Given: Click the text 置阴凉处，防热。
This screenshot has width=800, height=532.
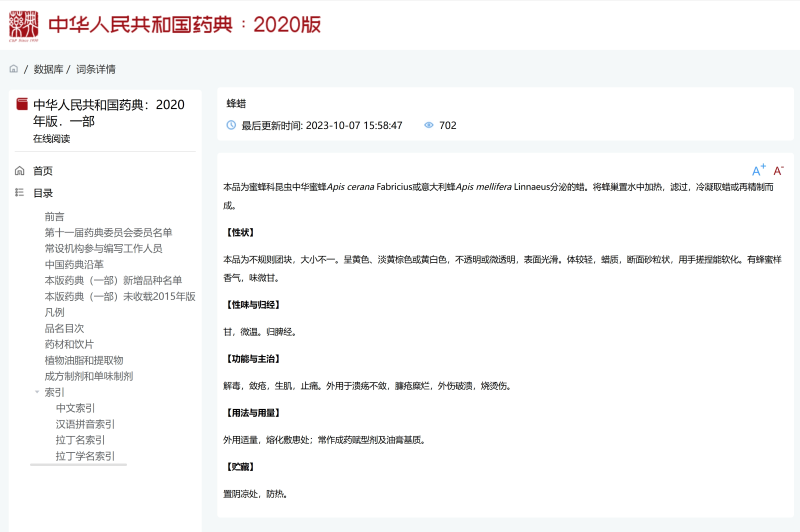Looking at the screenshot, I should (x=255, y=494).
